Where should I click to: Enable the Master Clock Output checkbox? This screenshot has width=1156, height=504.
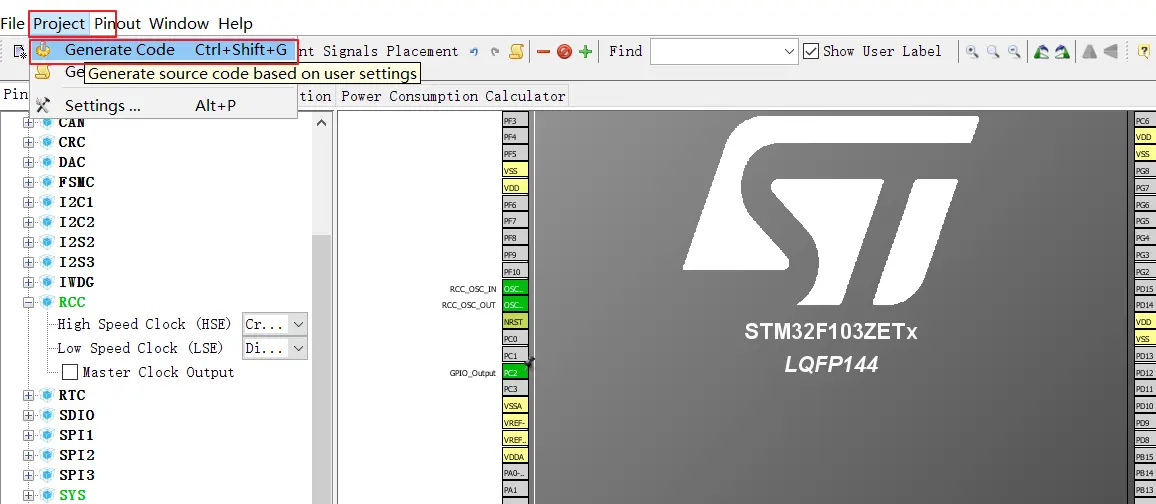[x=70, y=372]
